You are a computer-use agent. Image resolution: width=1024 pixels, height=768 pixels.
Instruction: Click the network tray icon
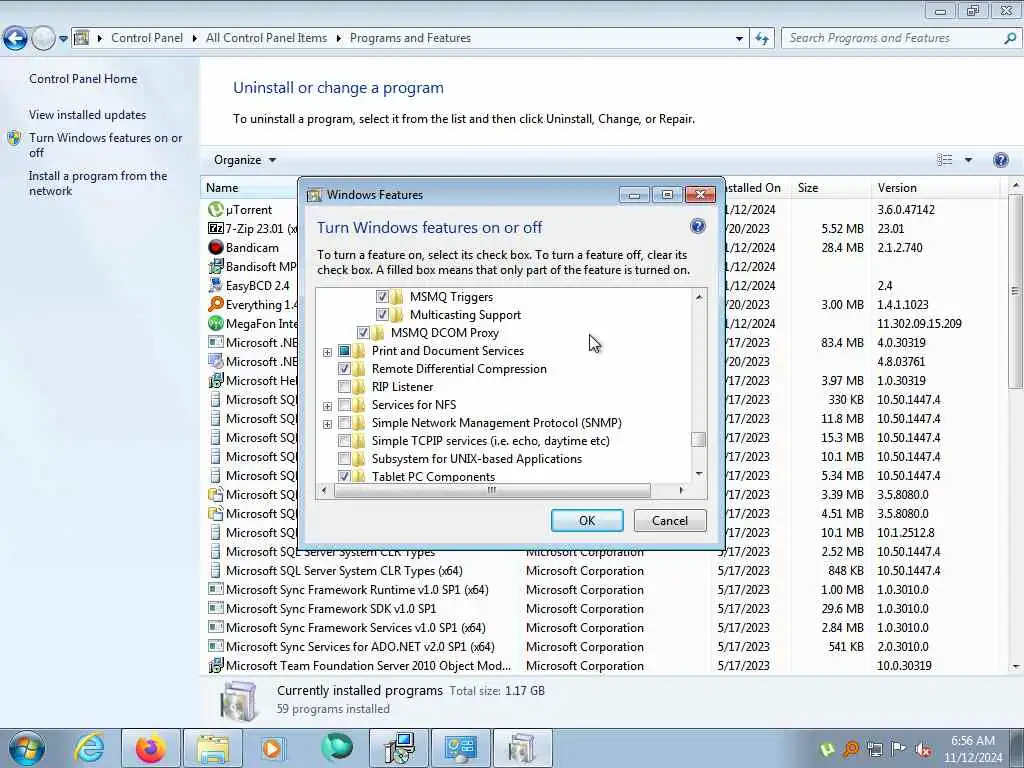pos(875,750)
